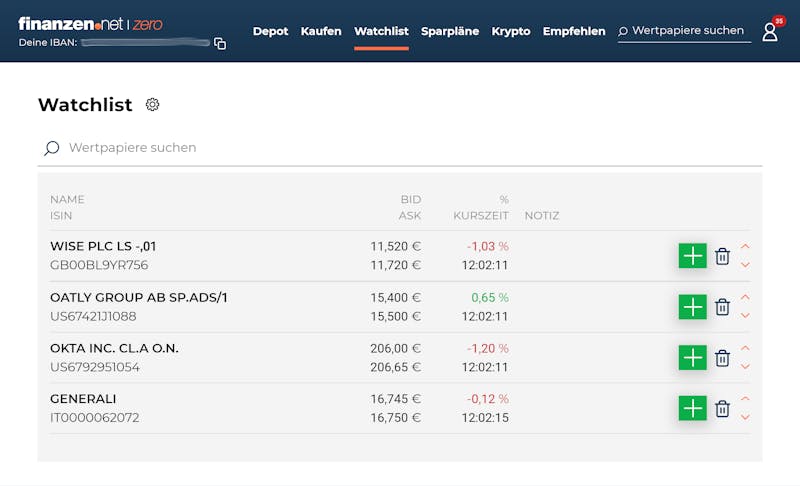The width and height of the screenshot is (800, 486).
Task: Click the NOTIZ column header
Action: (x=542, y=216)
